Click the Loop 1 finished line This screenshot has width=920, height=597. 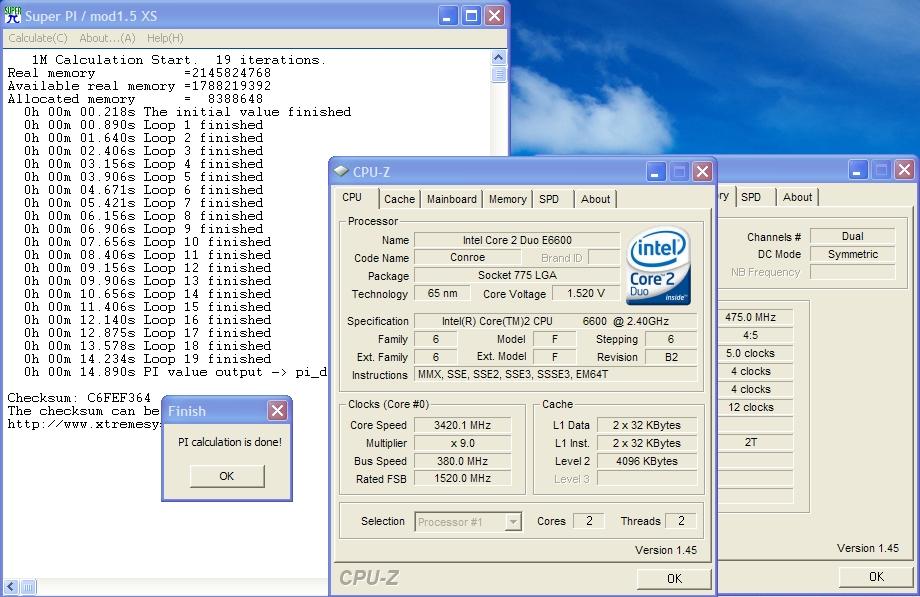143,125
